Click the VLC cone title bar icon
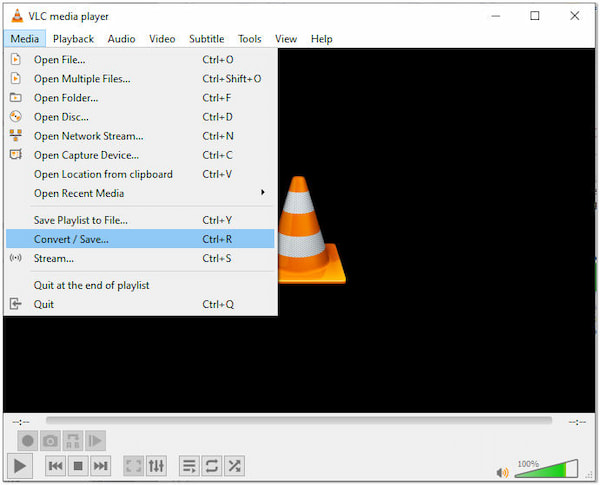This screenshot has width=600, height=485. (x=17, y=16)
